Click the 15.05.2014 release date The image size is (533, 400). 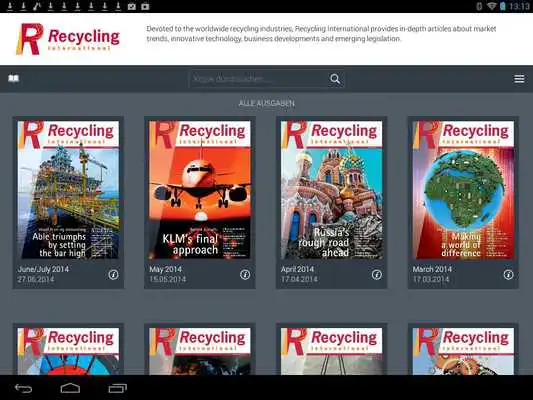[168, 279]
